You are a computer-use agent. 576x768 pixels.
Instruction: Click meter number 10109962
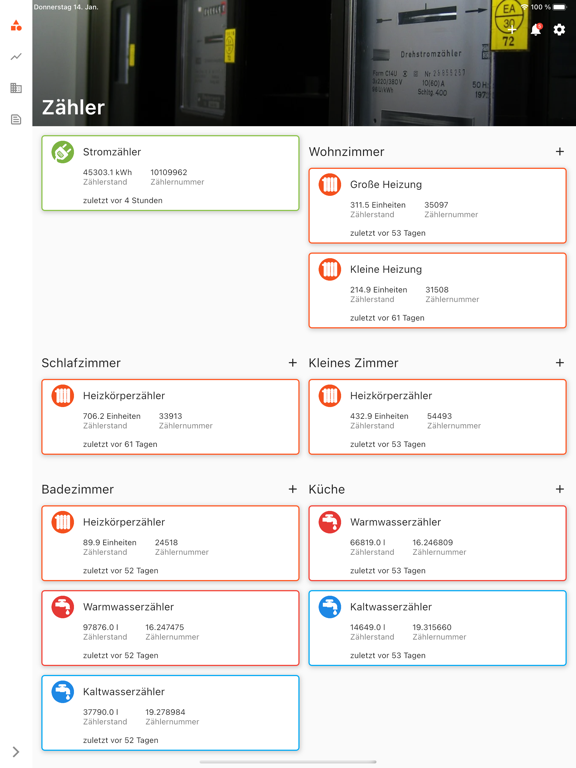point(168,172)
